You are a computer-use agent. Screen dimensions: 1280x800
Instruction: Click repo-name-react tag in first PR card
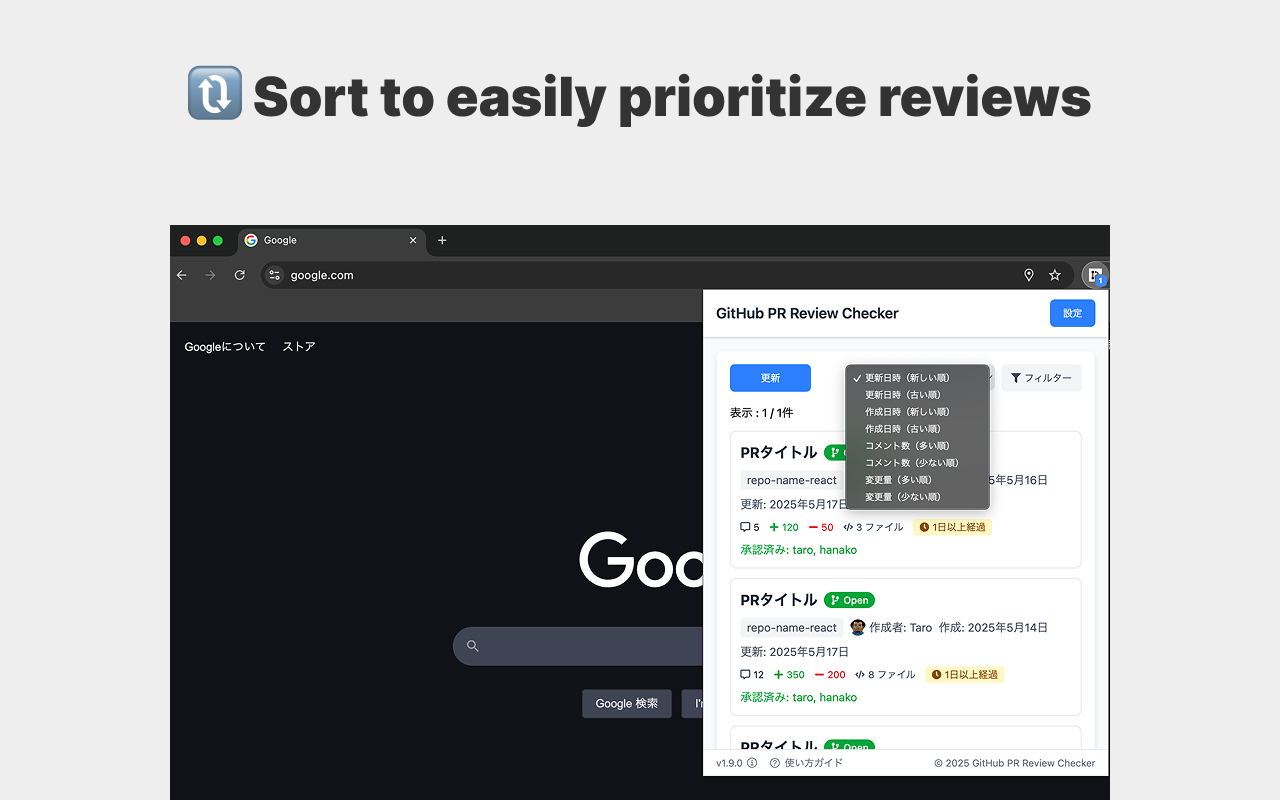pyautogui.click(x=792, y=480)
